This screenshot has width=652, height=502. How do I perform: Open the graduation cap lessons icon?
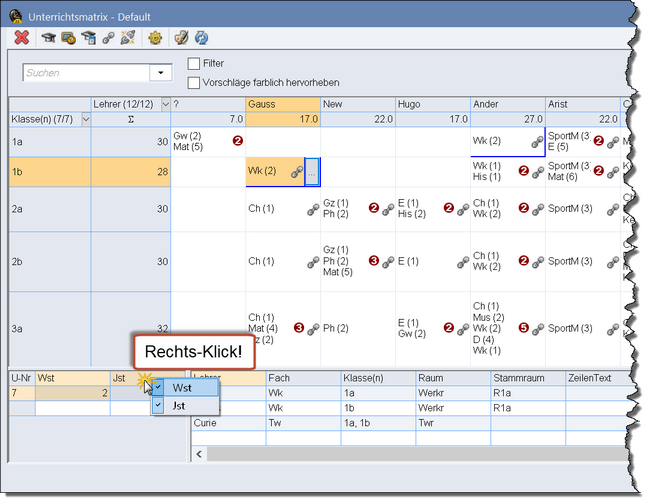(x=49, y=38)
